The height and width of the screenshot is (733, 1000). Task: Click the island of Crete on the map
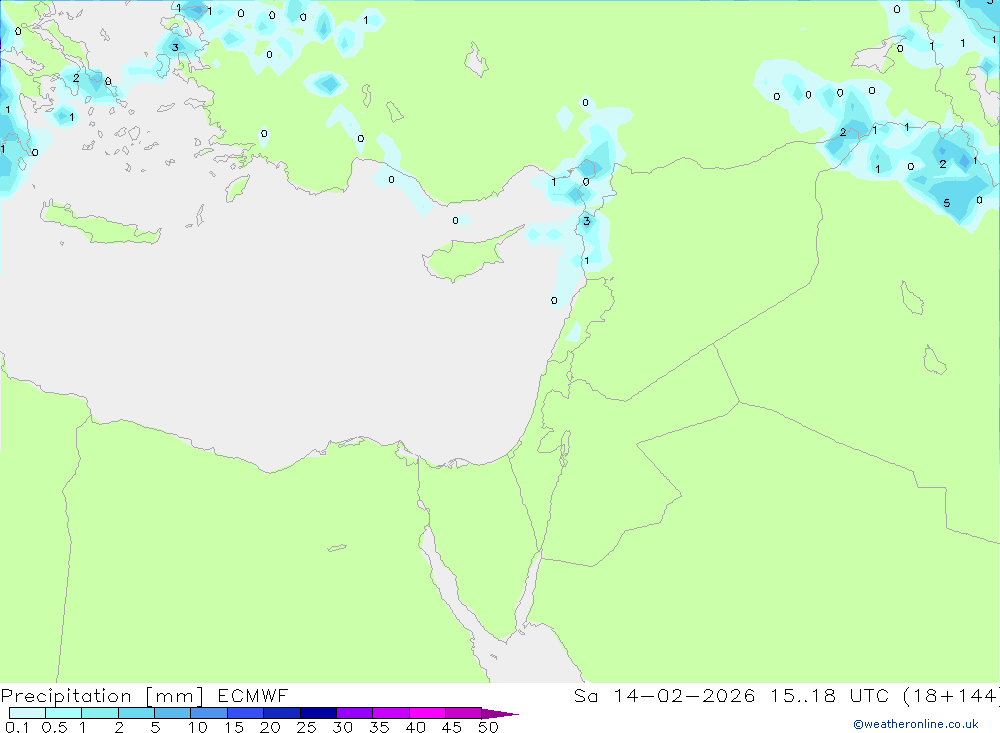click(x=99, y=223)
